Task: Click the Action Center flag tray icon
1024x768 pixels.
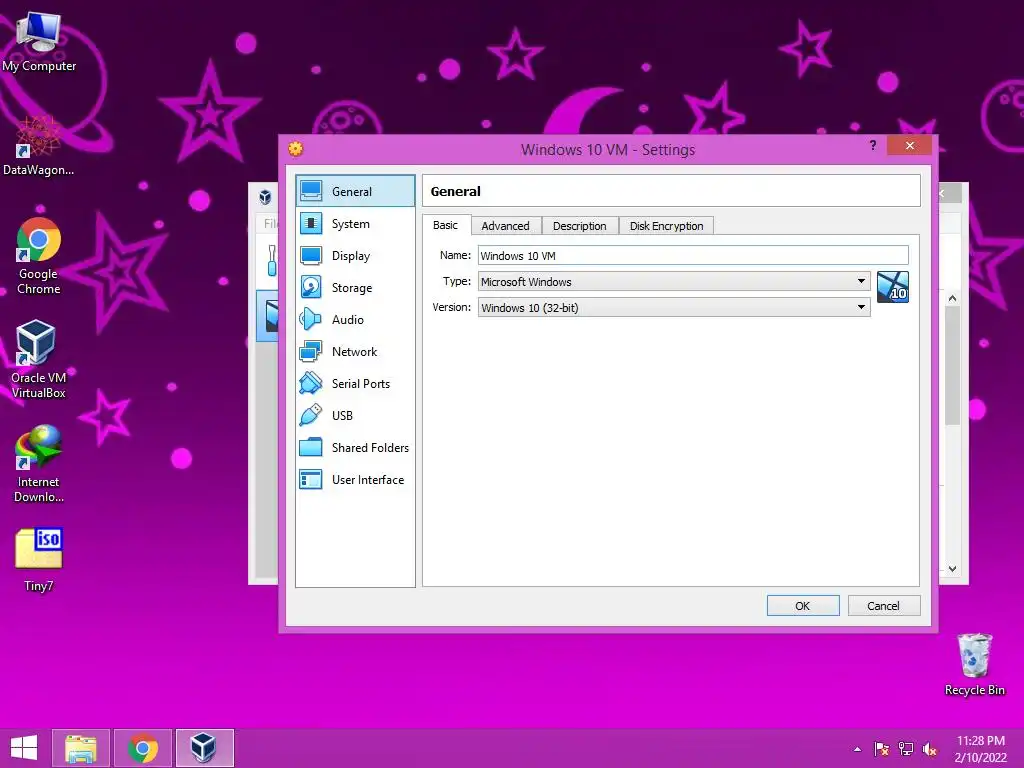Action: click(x=882, y=750)
